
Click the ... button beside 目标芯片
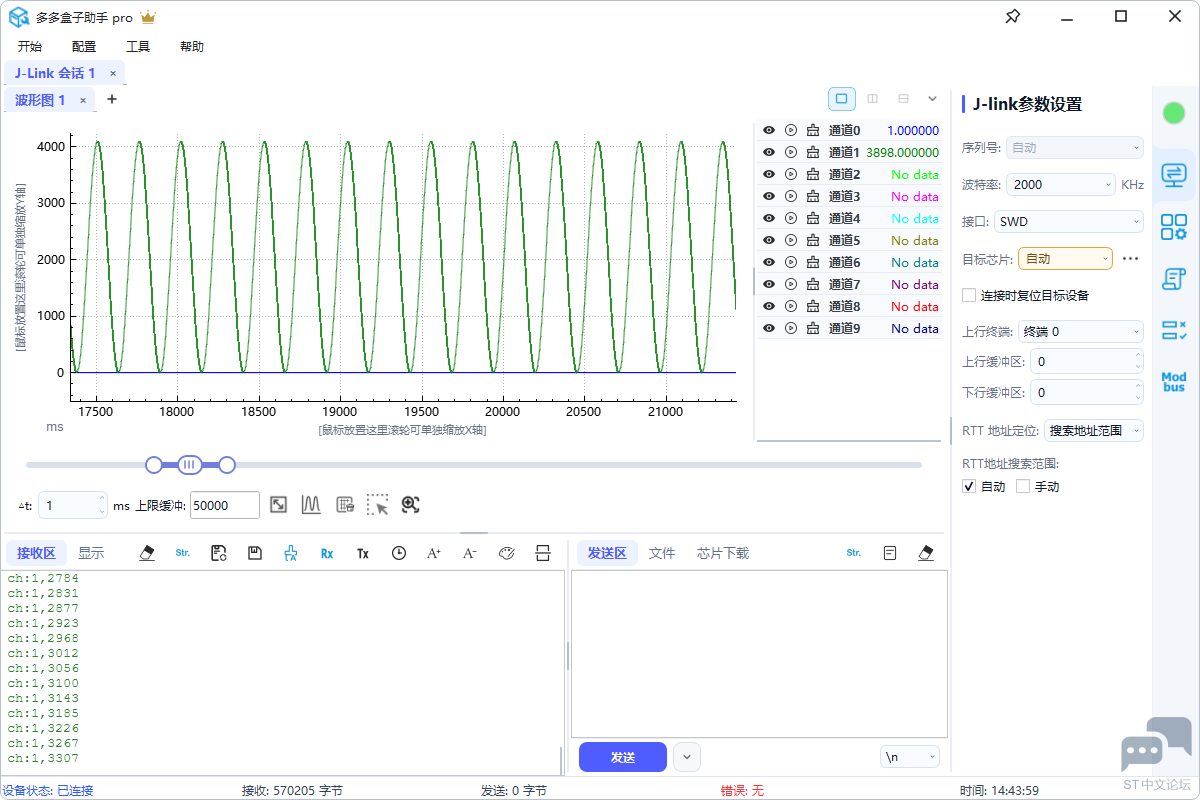point(1131,259)
